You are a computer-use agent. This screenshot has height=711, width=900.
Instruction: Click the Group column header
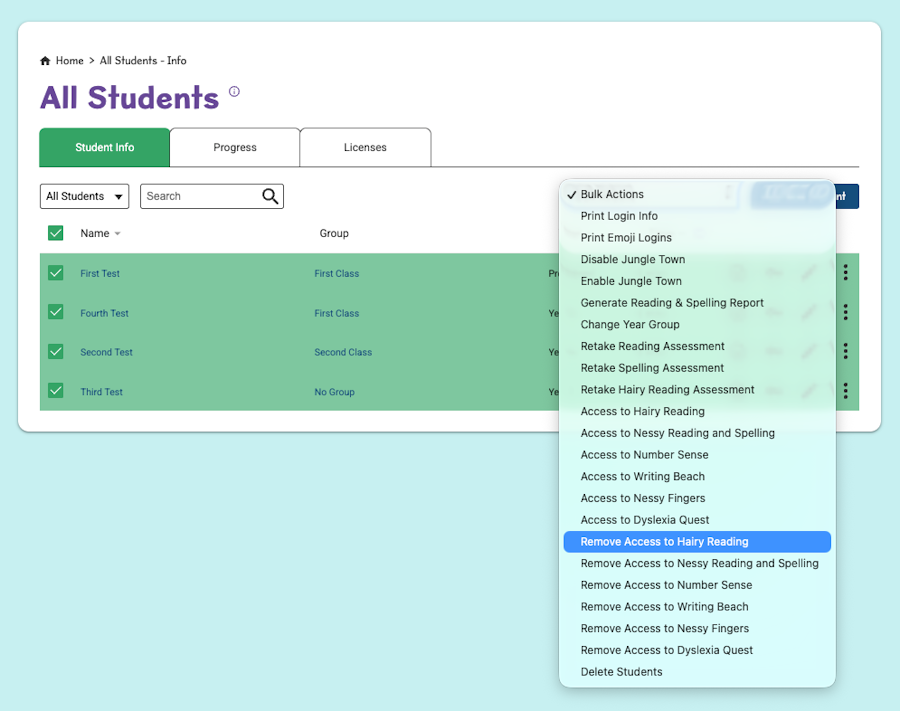[334, 234]
